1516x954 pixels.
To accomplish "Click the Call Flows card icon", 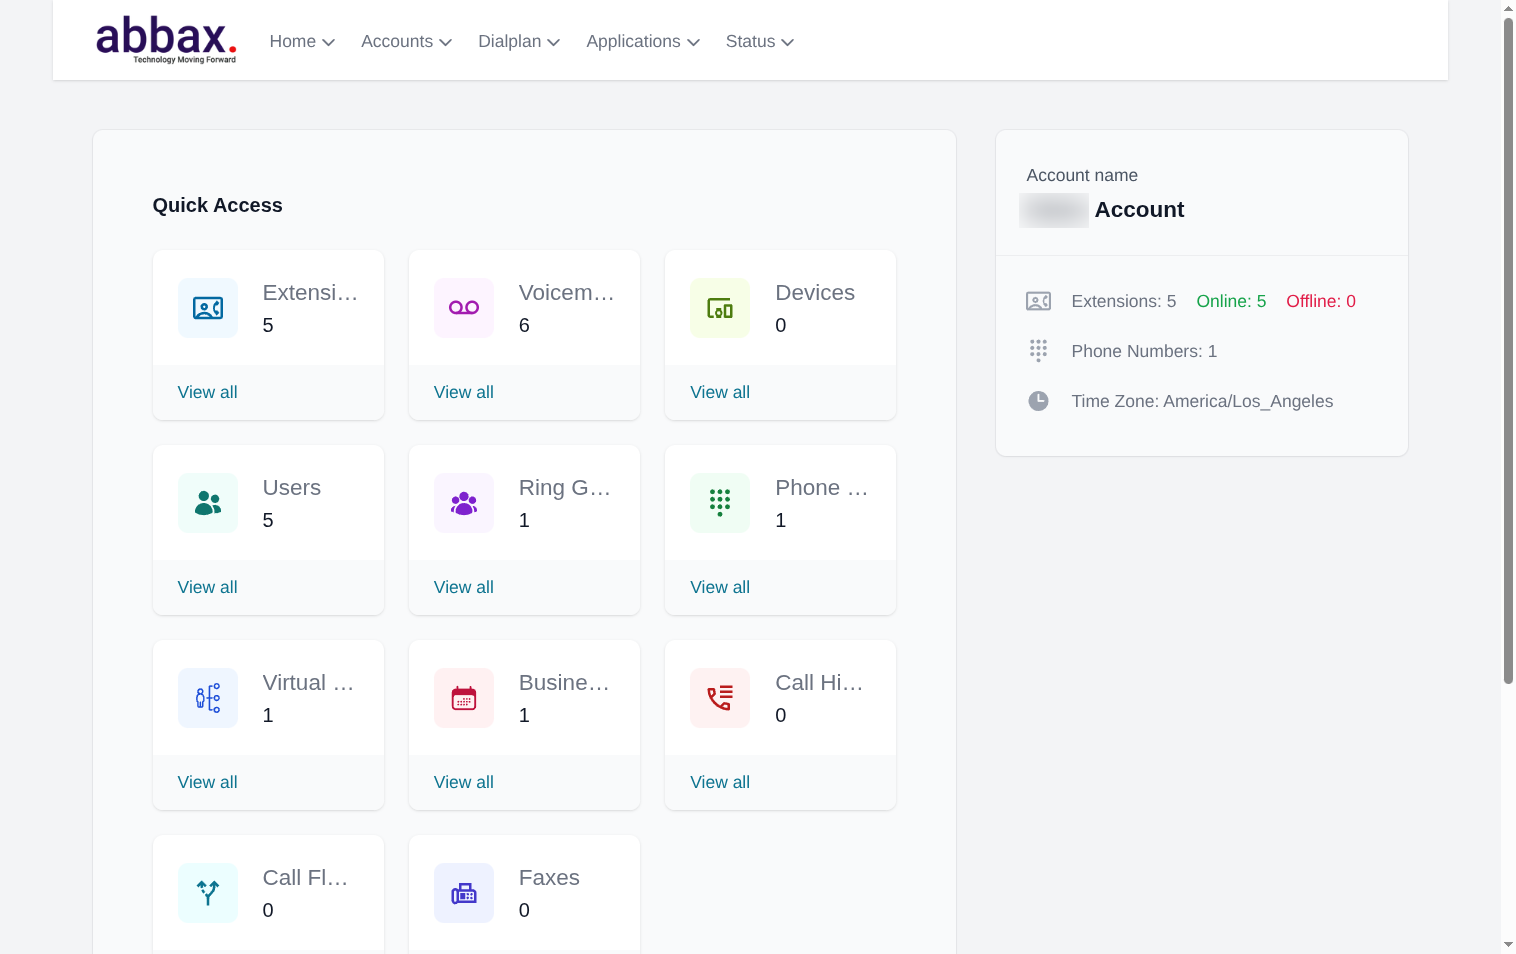I will 208,893.
